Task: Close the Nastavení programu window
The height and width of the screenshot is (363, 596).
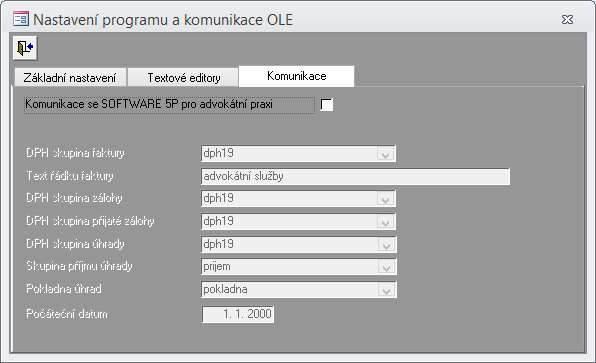Action: click(567, 19)
